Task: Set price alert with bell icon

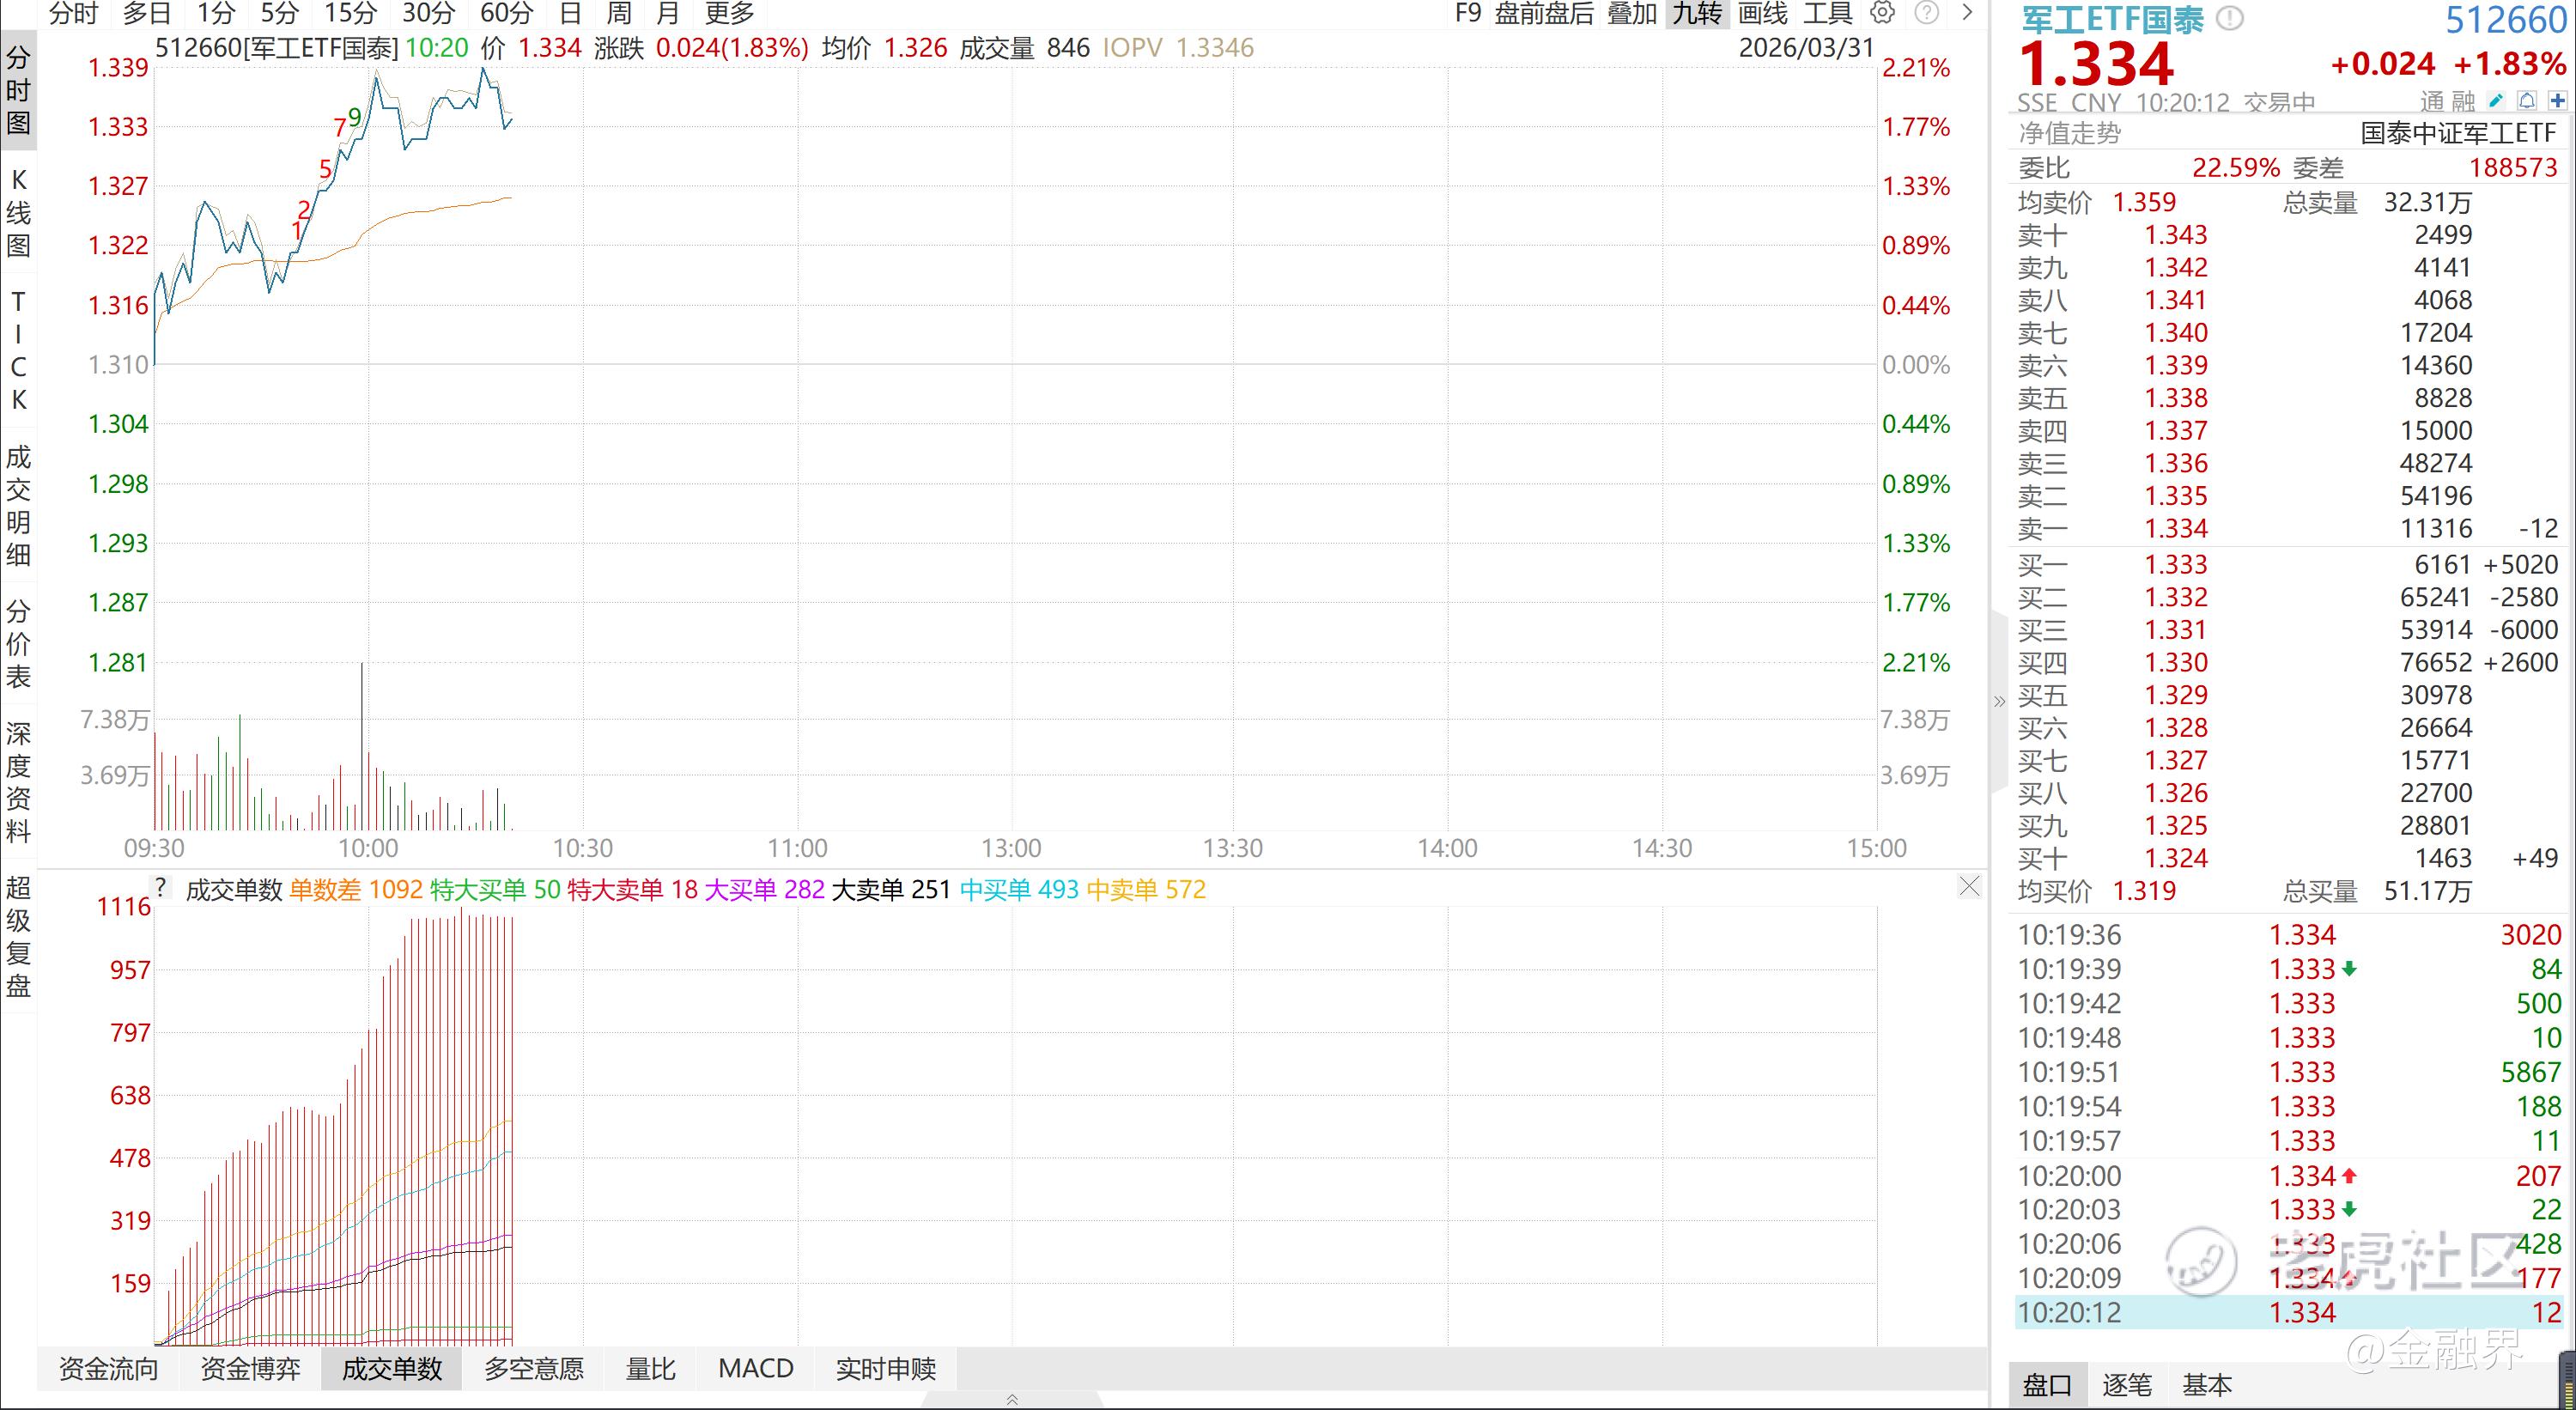Action: [2527, 101]
